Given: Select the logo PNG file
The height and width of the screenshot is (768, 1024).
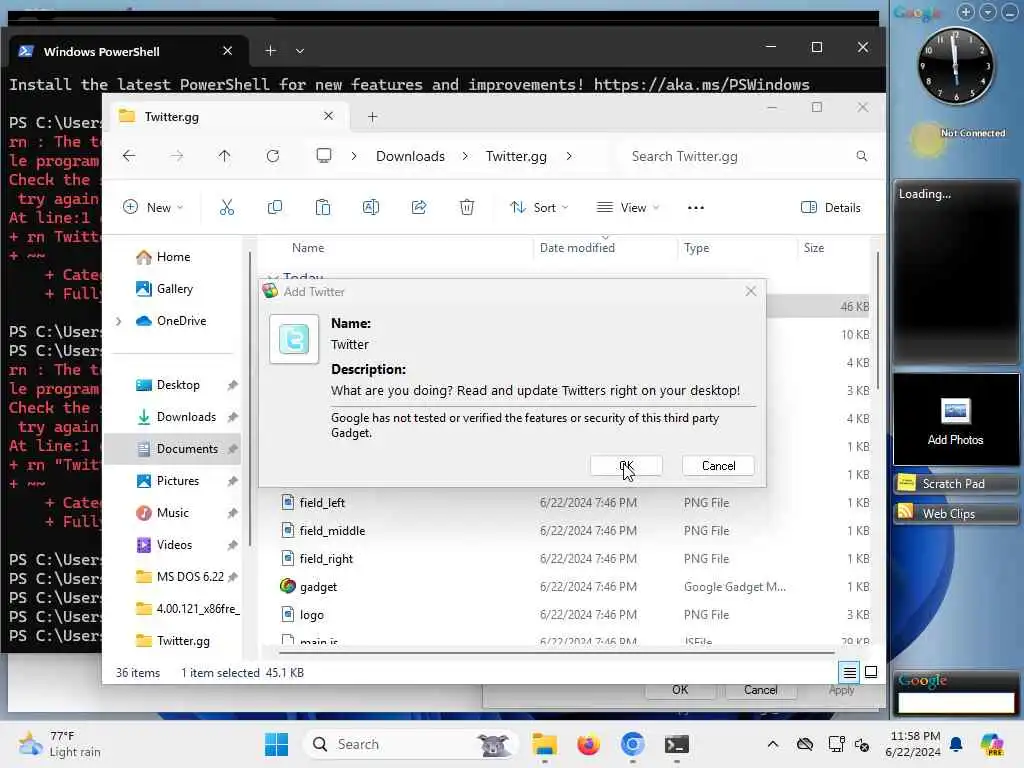Looking at the screenshot, I should (312, 615).
